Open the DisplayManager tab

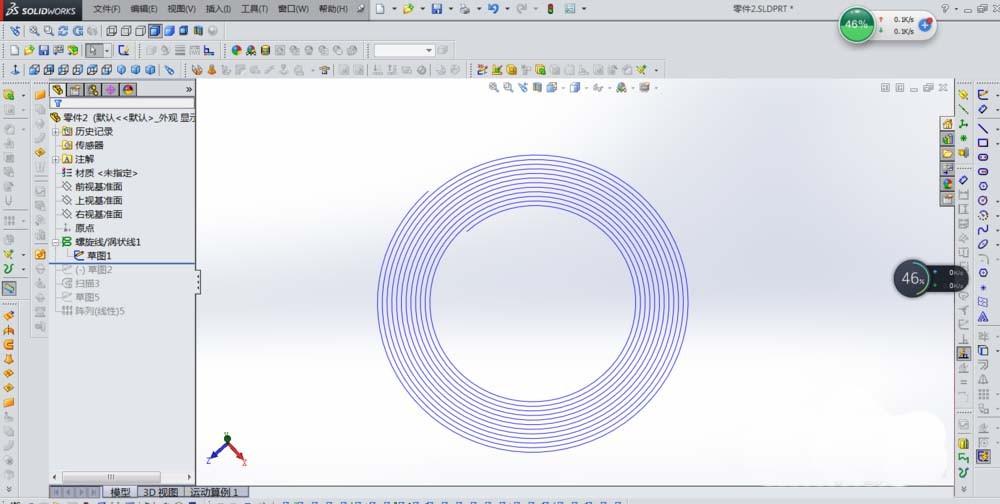pyautogui.click(x=128, y=90)
